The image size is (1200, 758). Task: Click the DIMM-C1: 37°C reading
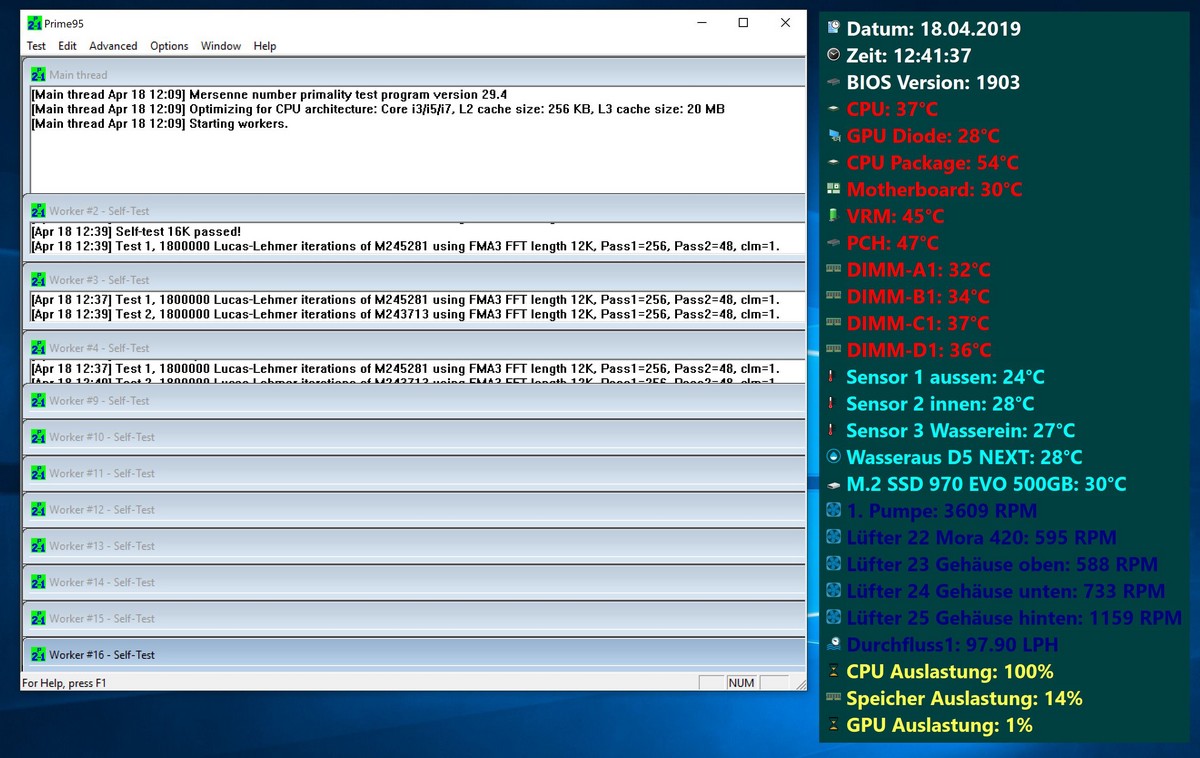click(918, 323)
